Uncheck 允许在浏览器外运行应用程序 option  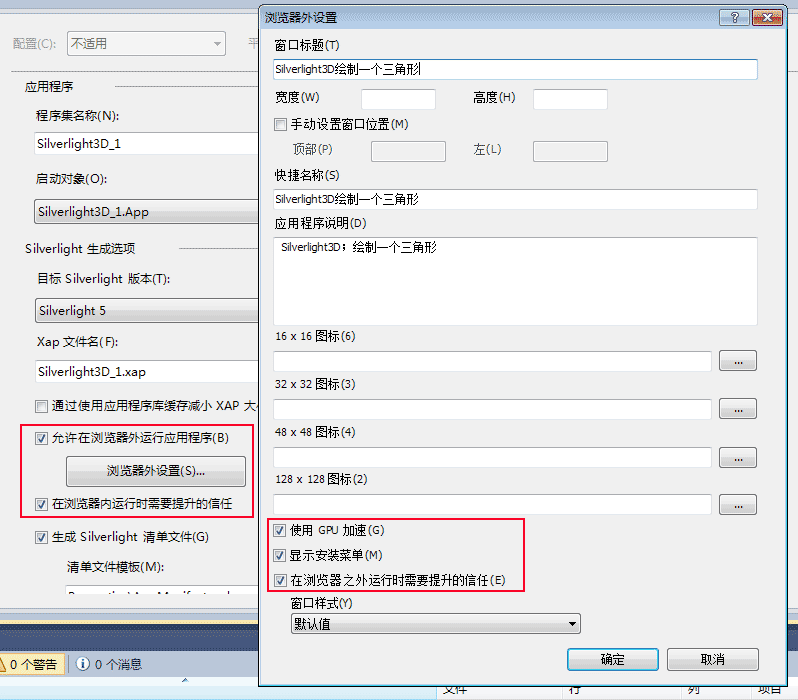click(41, 438)
